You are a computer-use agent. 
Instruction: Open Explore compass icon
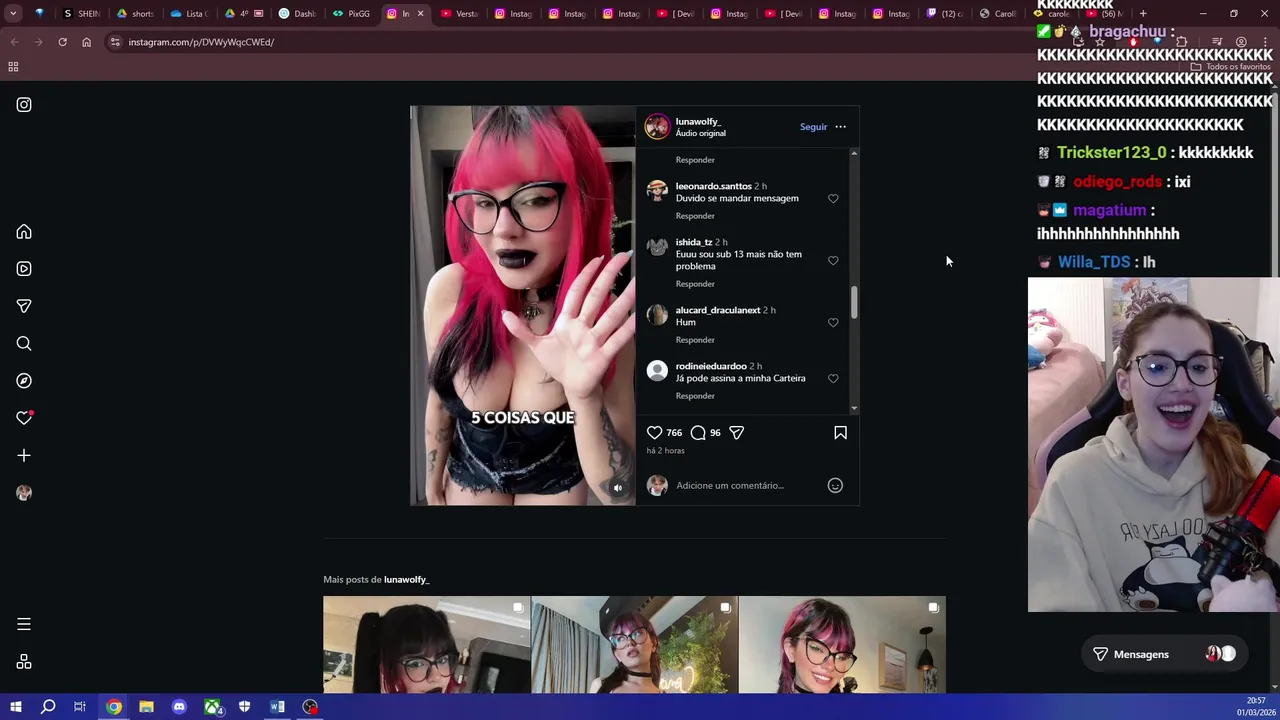(24, 381)
